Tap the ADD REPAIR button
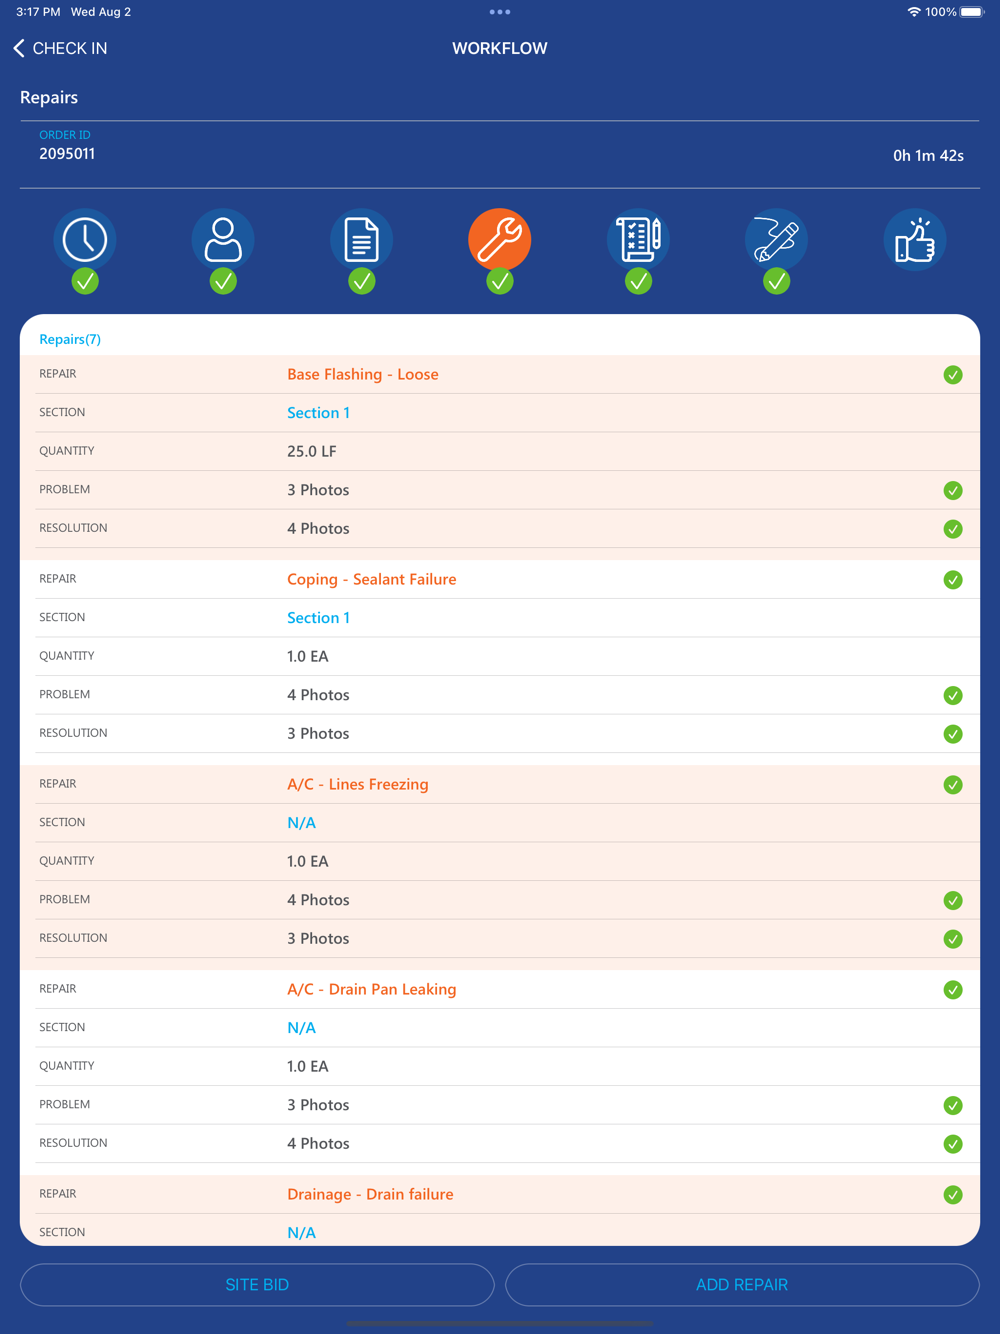This screenshot has height=1334, width=1000. (x=742, y=1285)
